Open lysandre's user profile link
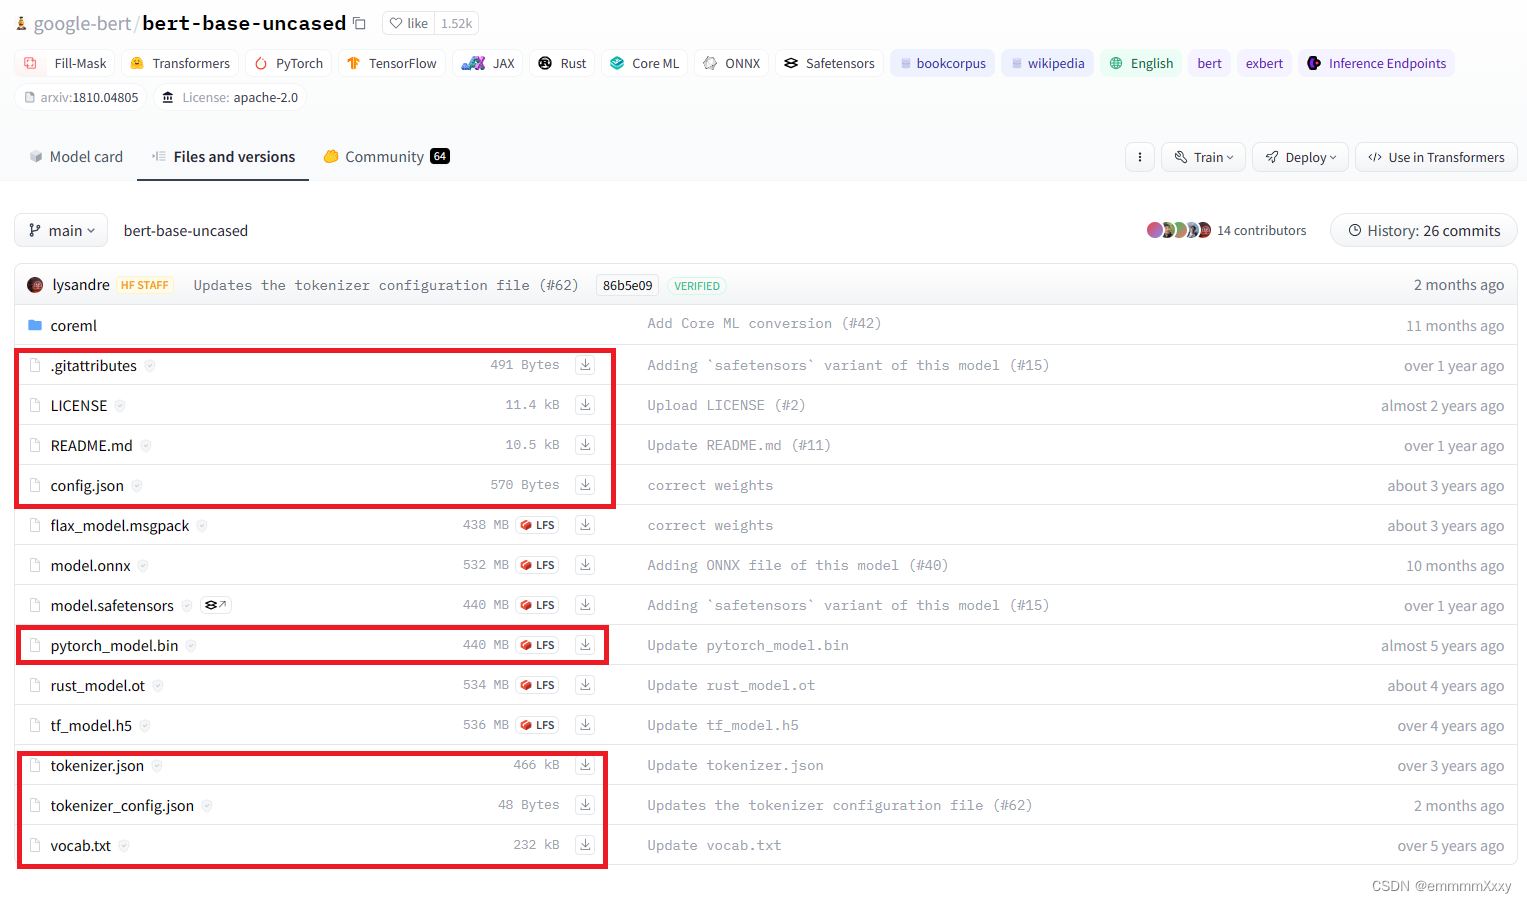 click(81, 285)
